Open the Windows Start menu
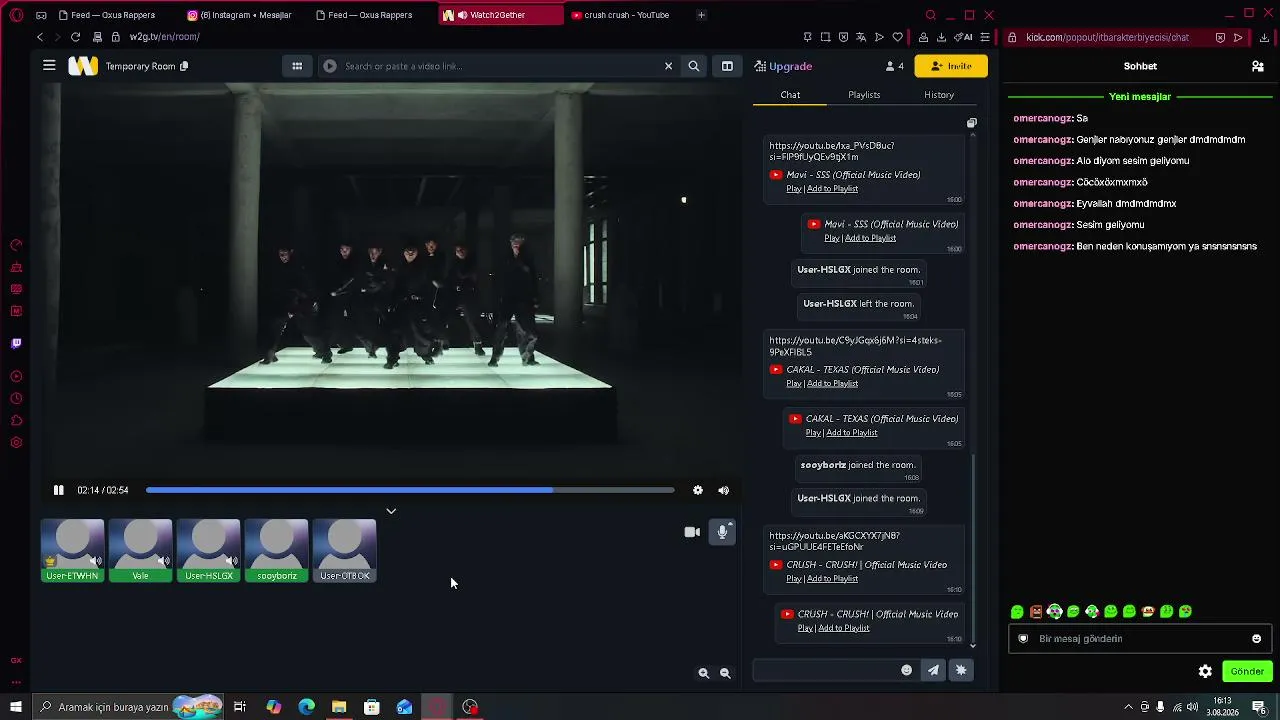 click(16, 707)
